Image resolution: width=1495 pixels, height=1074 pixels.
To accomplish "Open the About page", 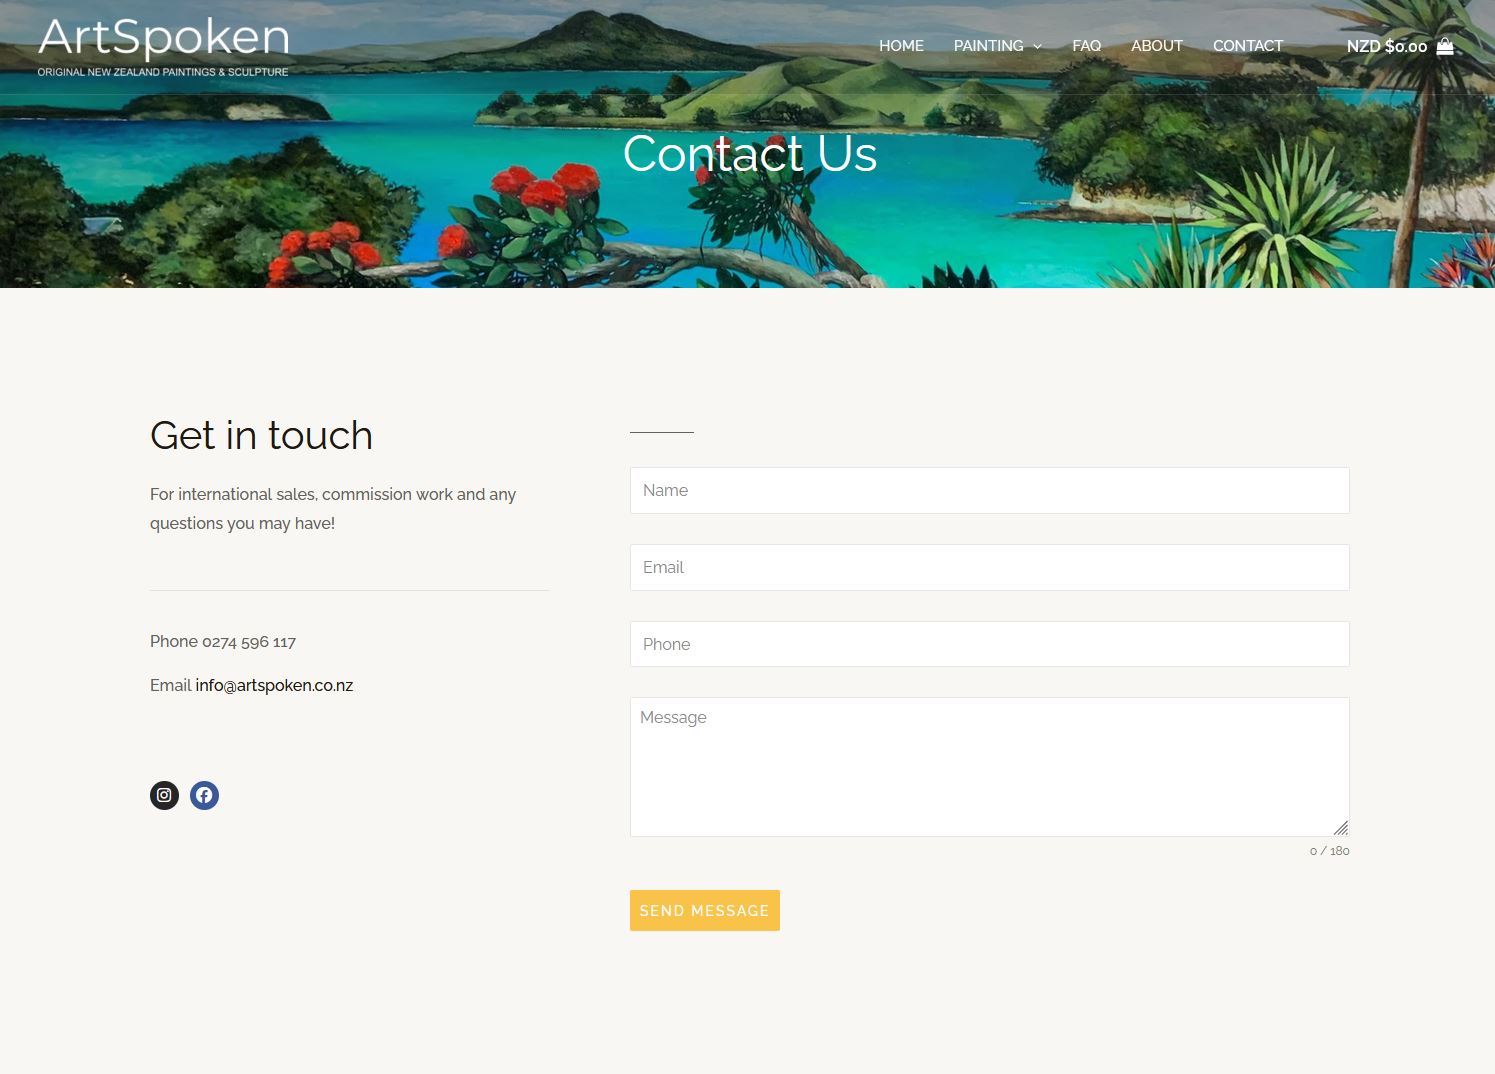I will point(1157,46).
